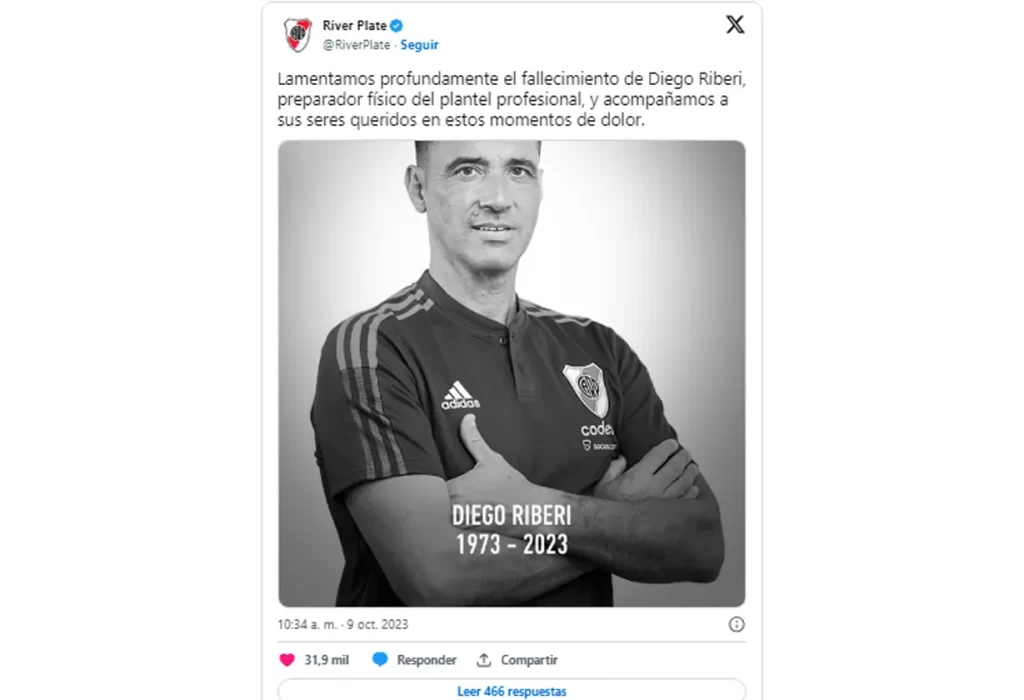Click the Compartir label
Screen dimensions: 1024x700
coord(529,660)
